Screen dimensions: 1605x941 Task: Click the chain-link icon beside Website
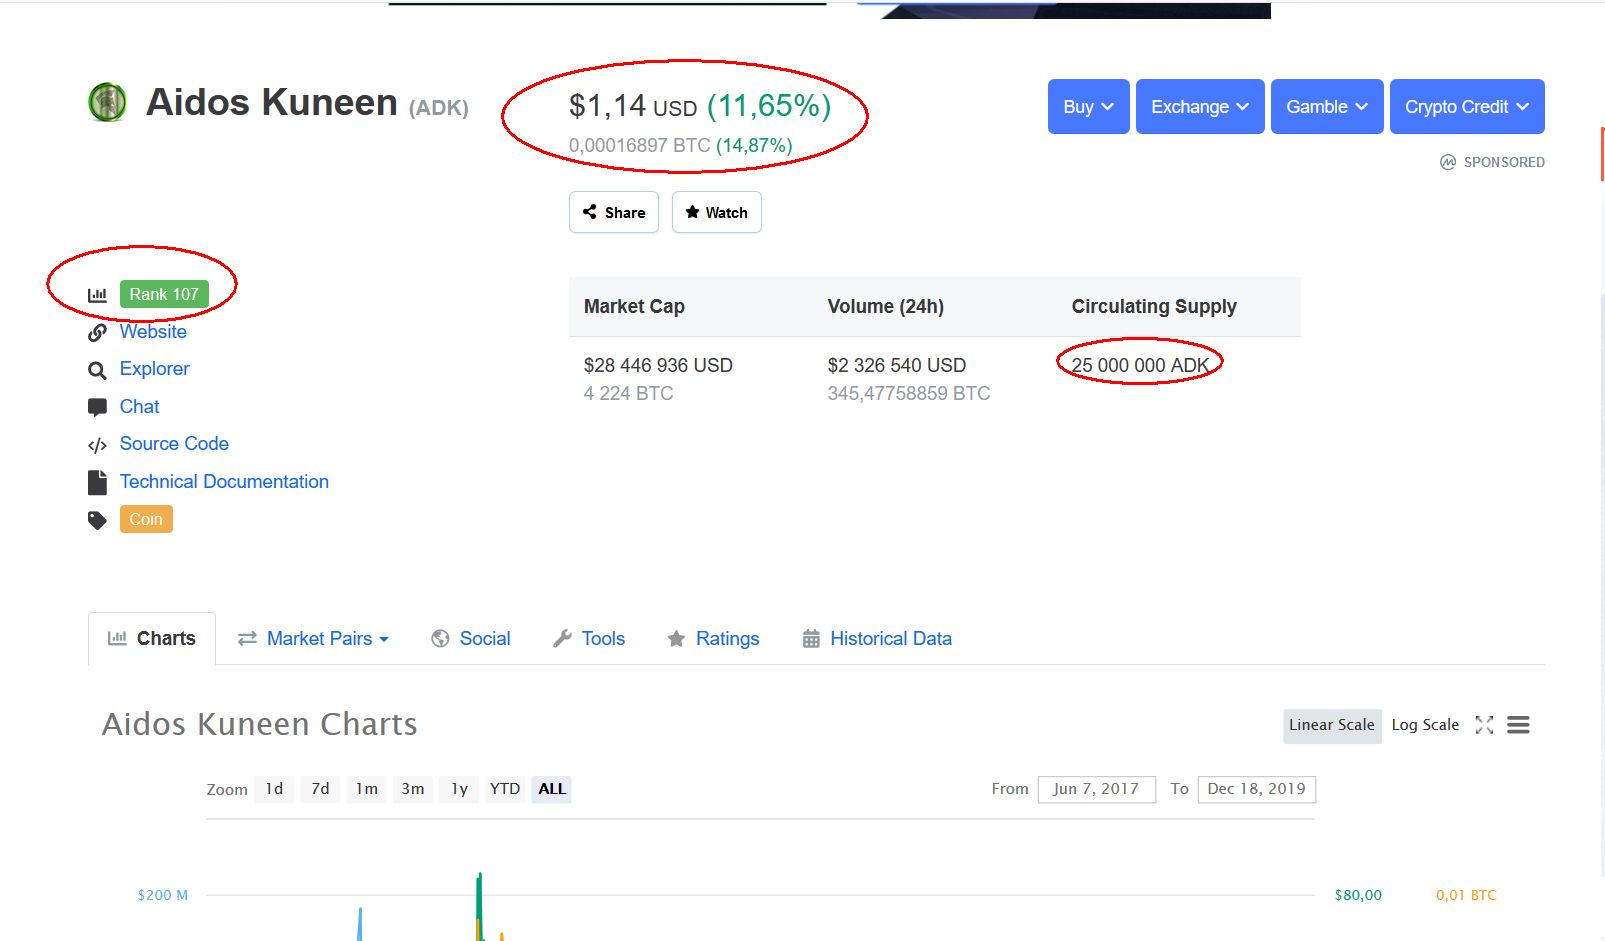97,333
